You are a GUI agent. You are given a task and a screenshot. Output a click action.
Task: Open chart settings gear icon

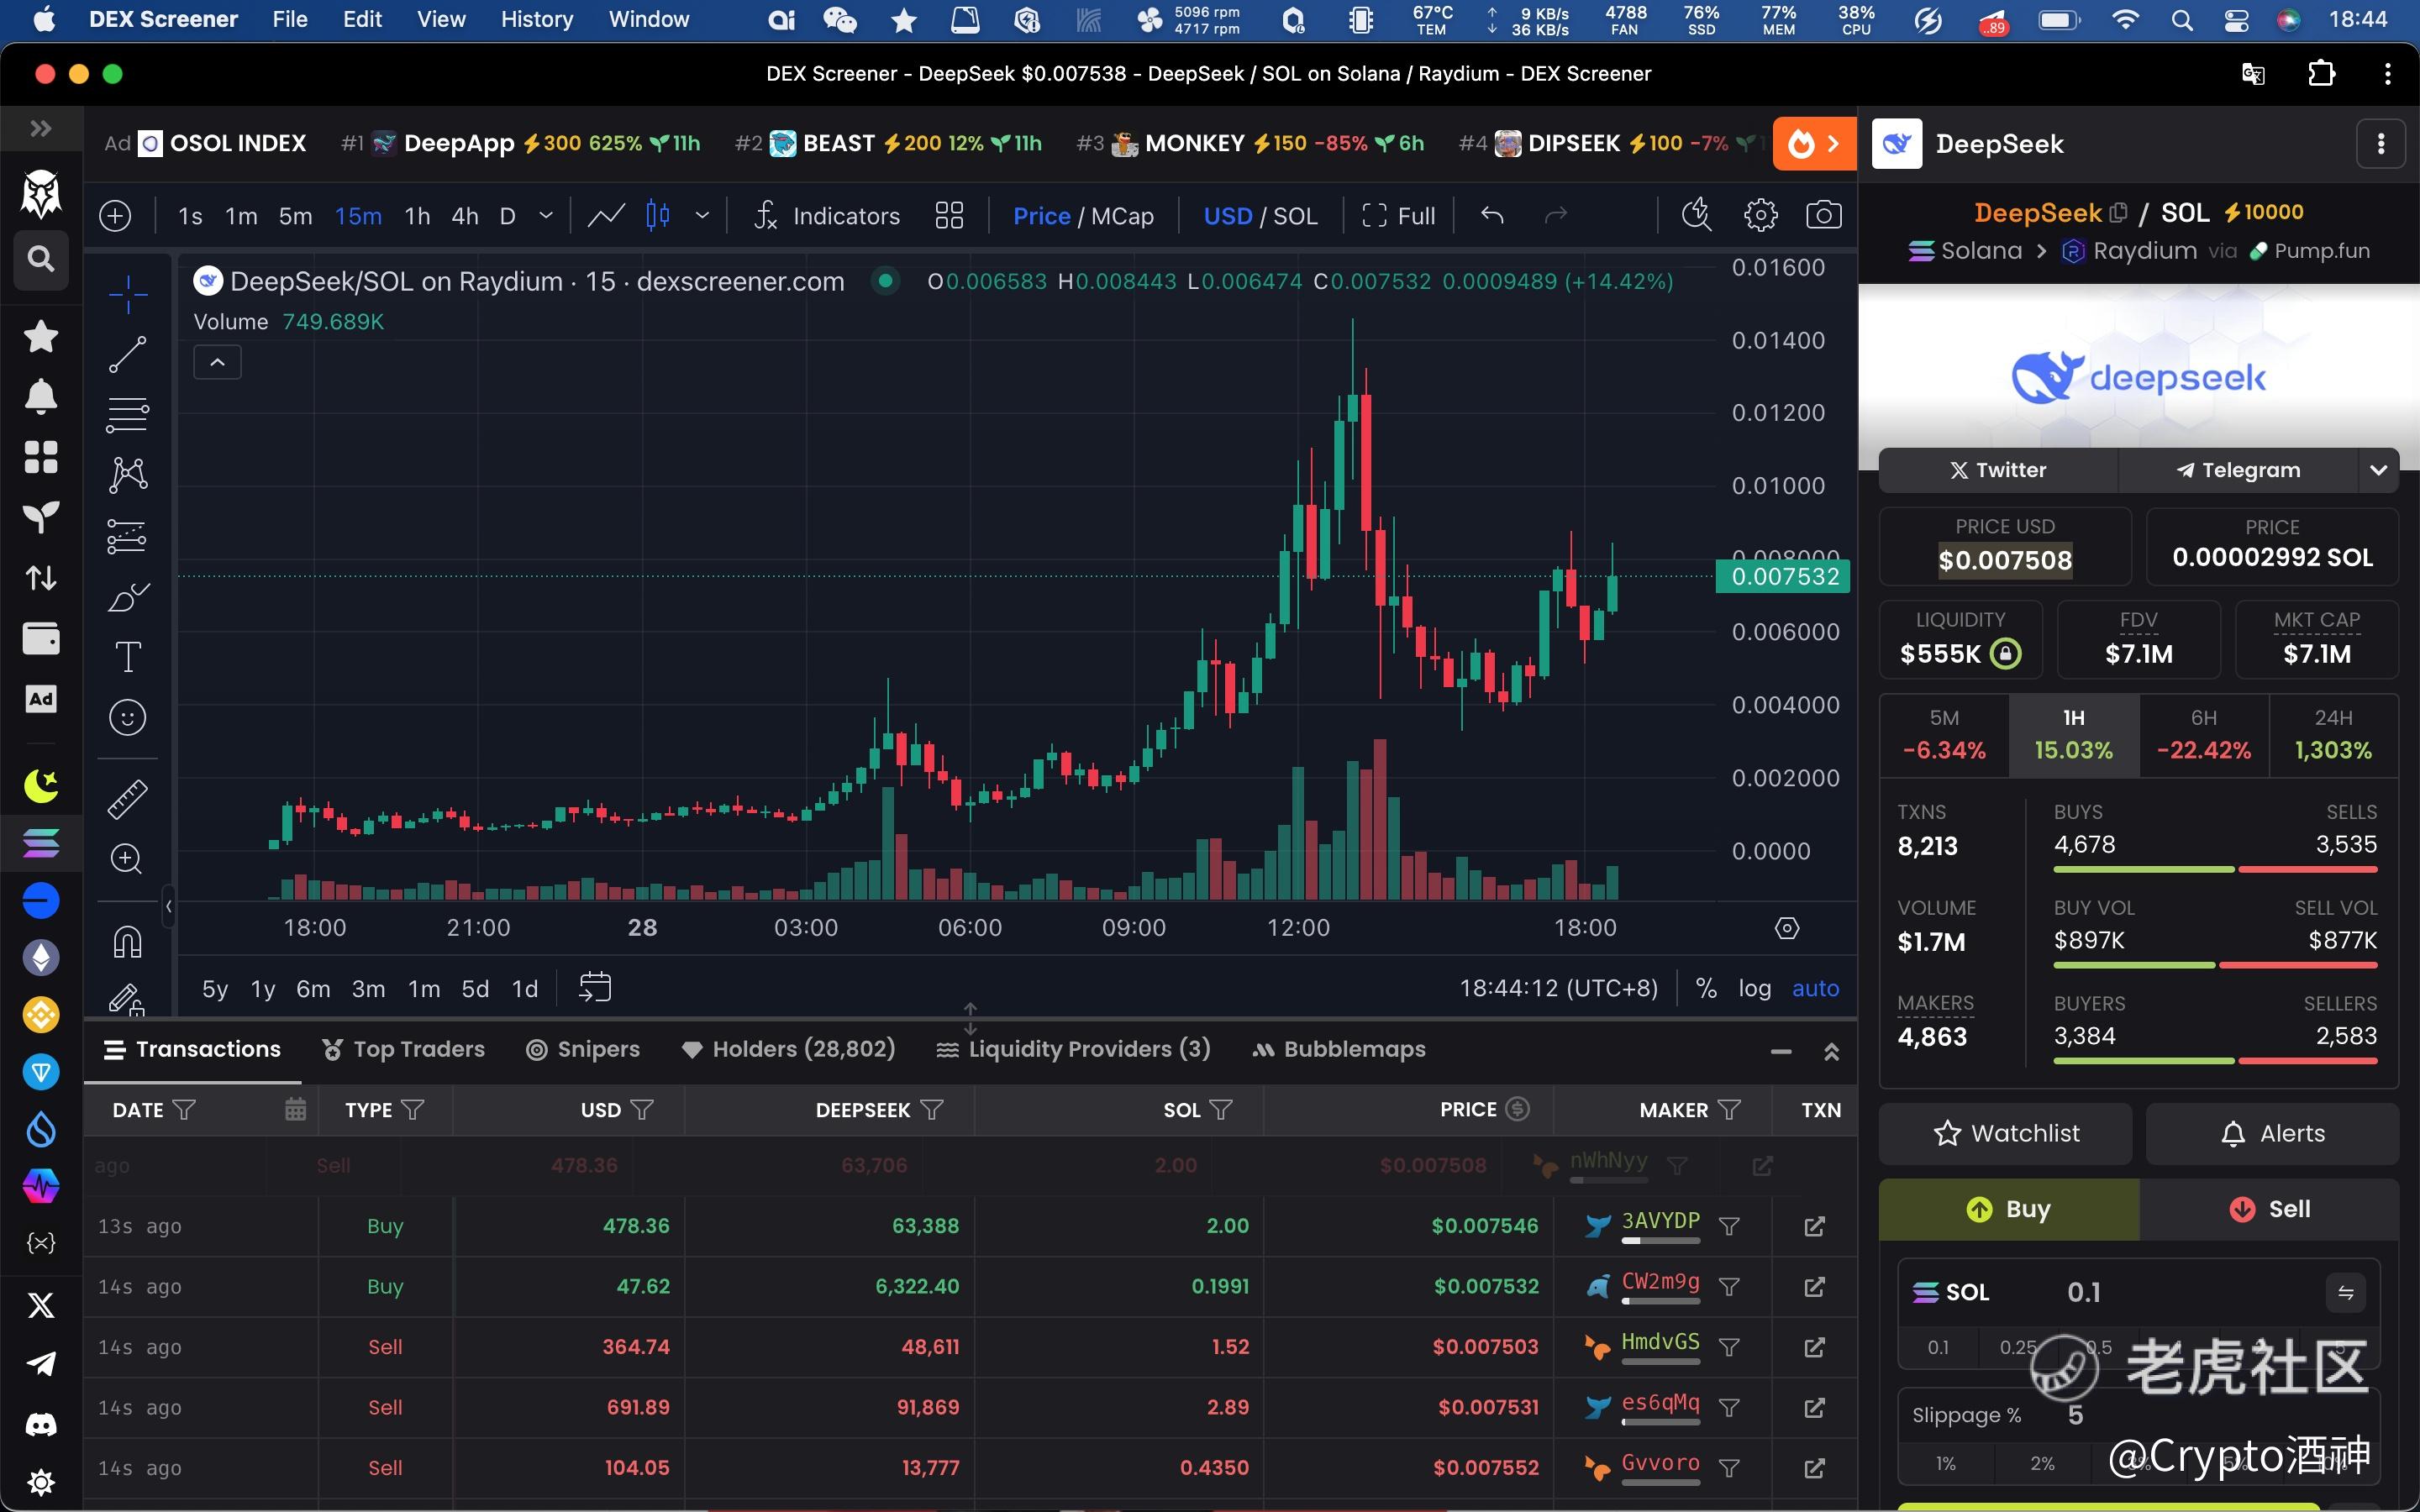1760,215
